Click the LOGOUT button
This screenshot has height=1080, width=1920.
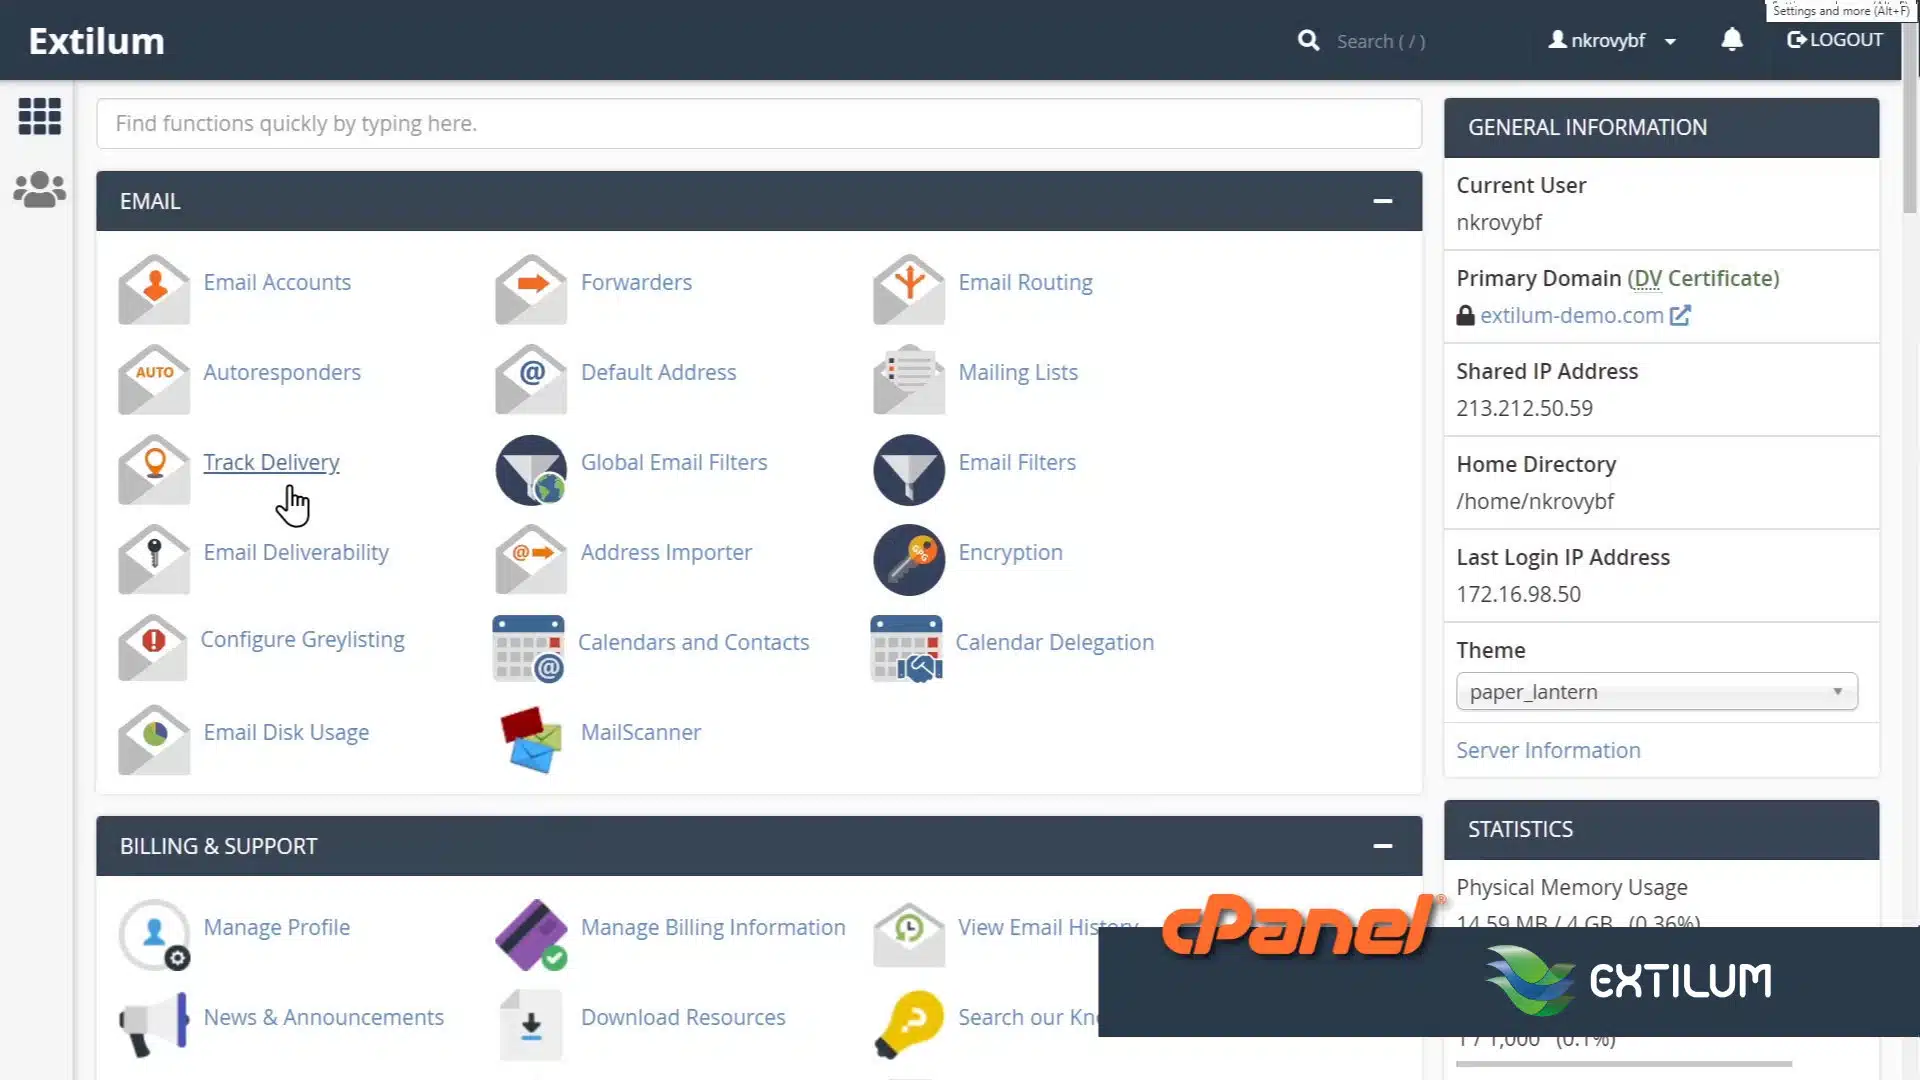pos(1835,40)
